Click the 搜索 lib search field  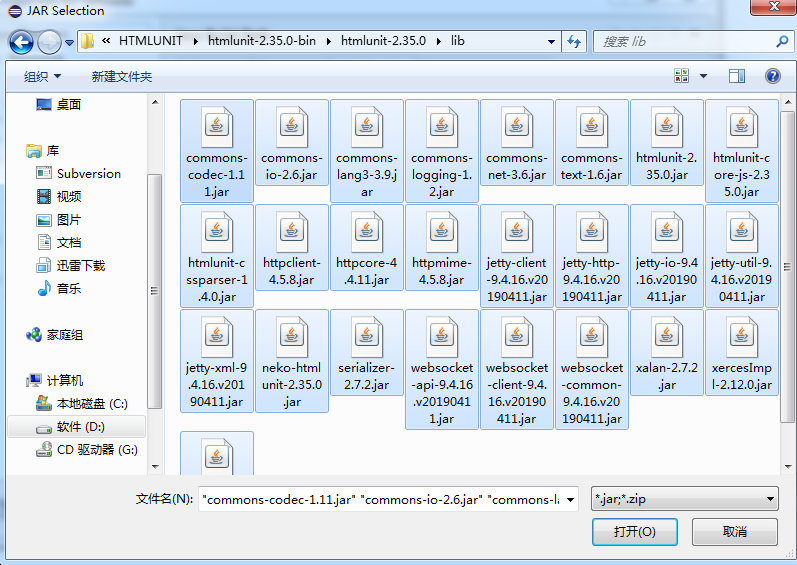686,41
